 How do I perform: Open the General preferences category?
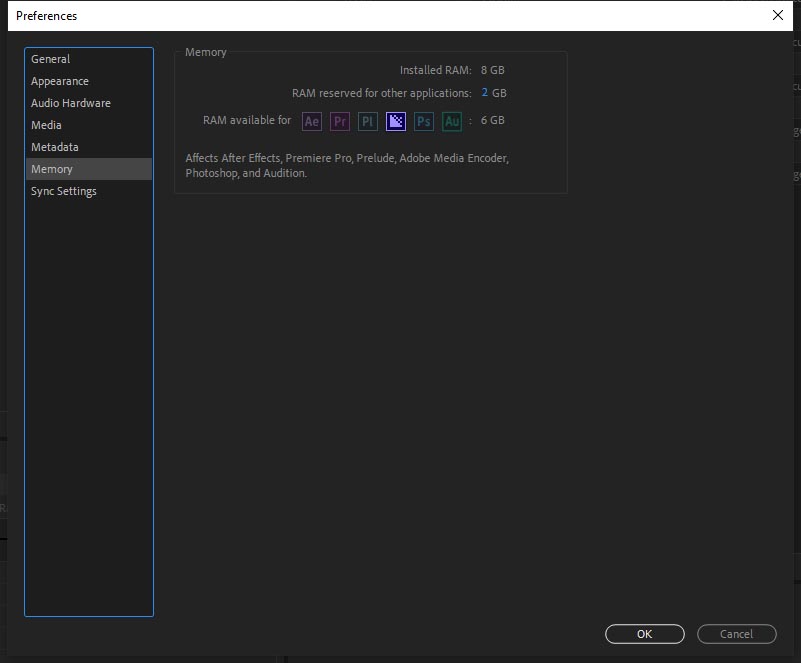coord(51,59)
